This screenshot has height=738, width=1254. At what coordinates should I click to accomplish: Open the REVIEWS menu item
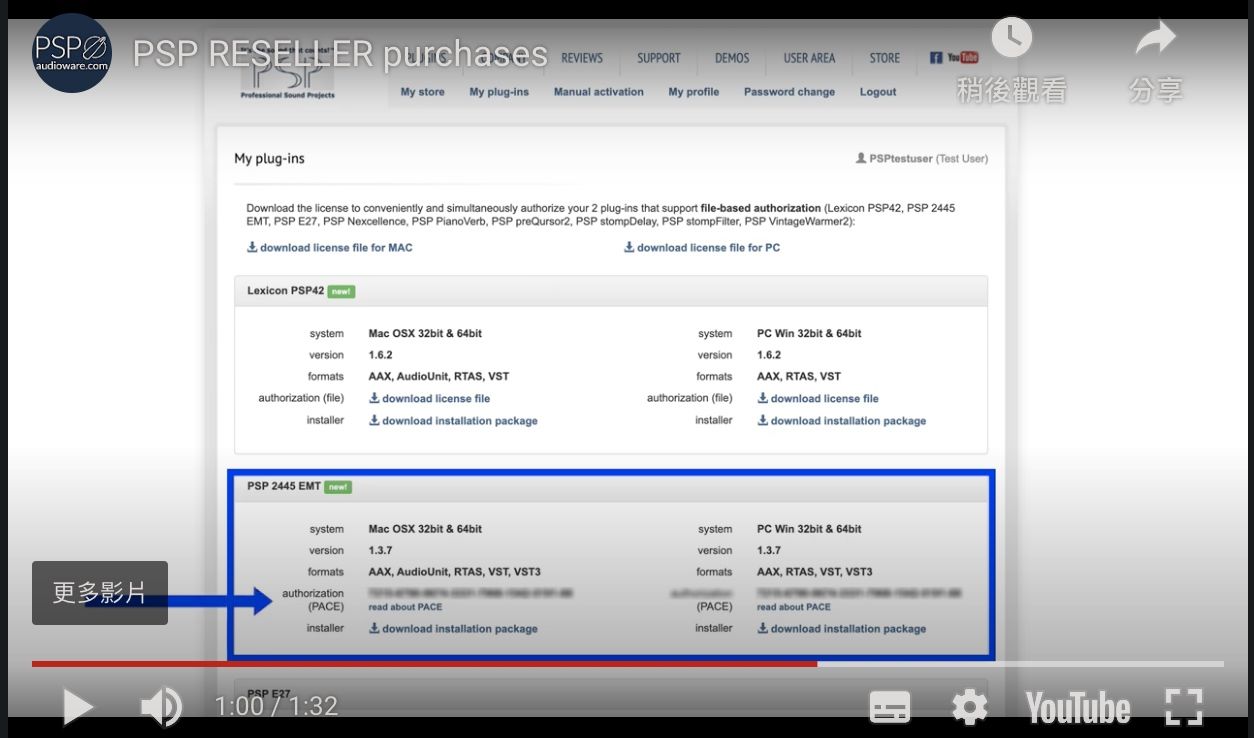click(582, 58)
